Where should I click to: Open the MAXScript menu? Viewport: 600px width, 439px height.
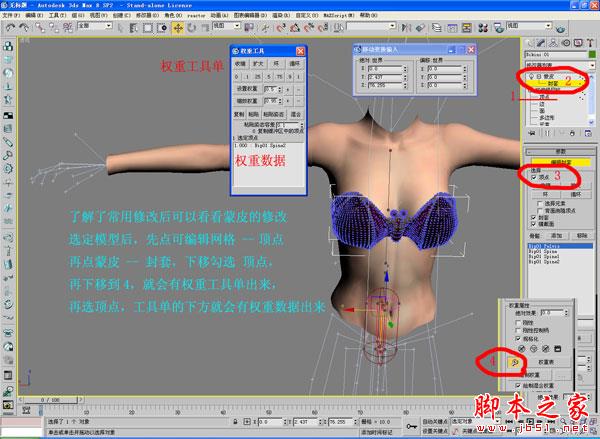pyautogui.click(x=339, y=15)
